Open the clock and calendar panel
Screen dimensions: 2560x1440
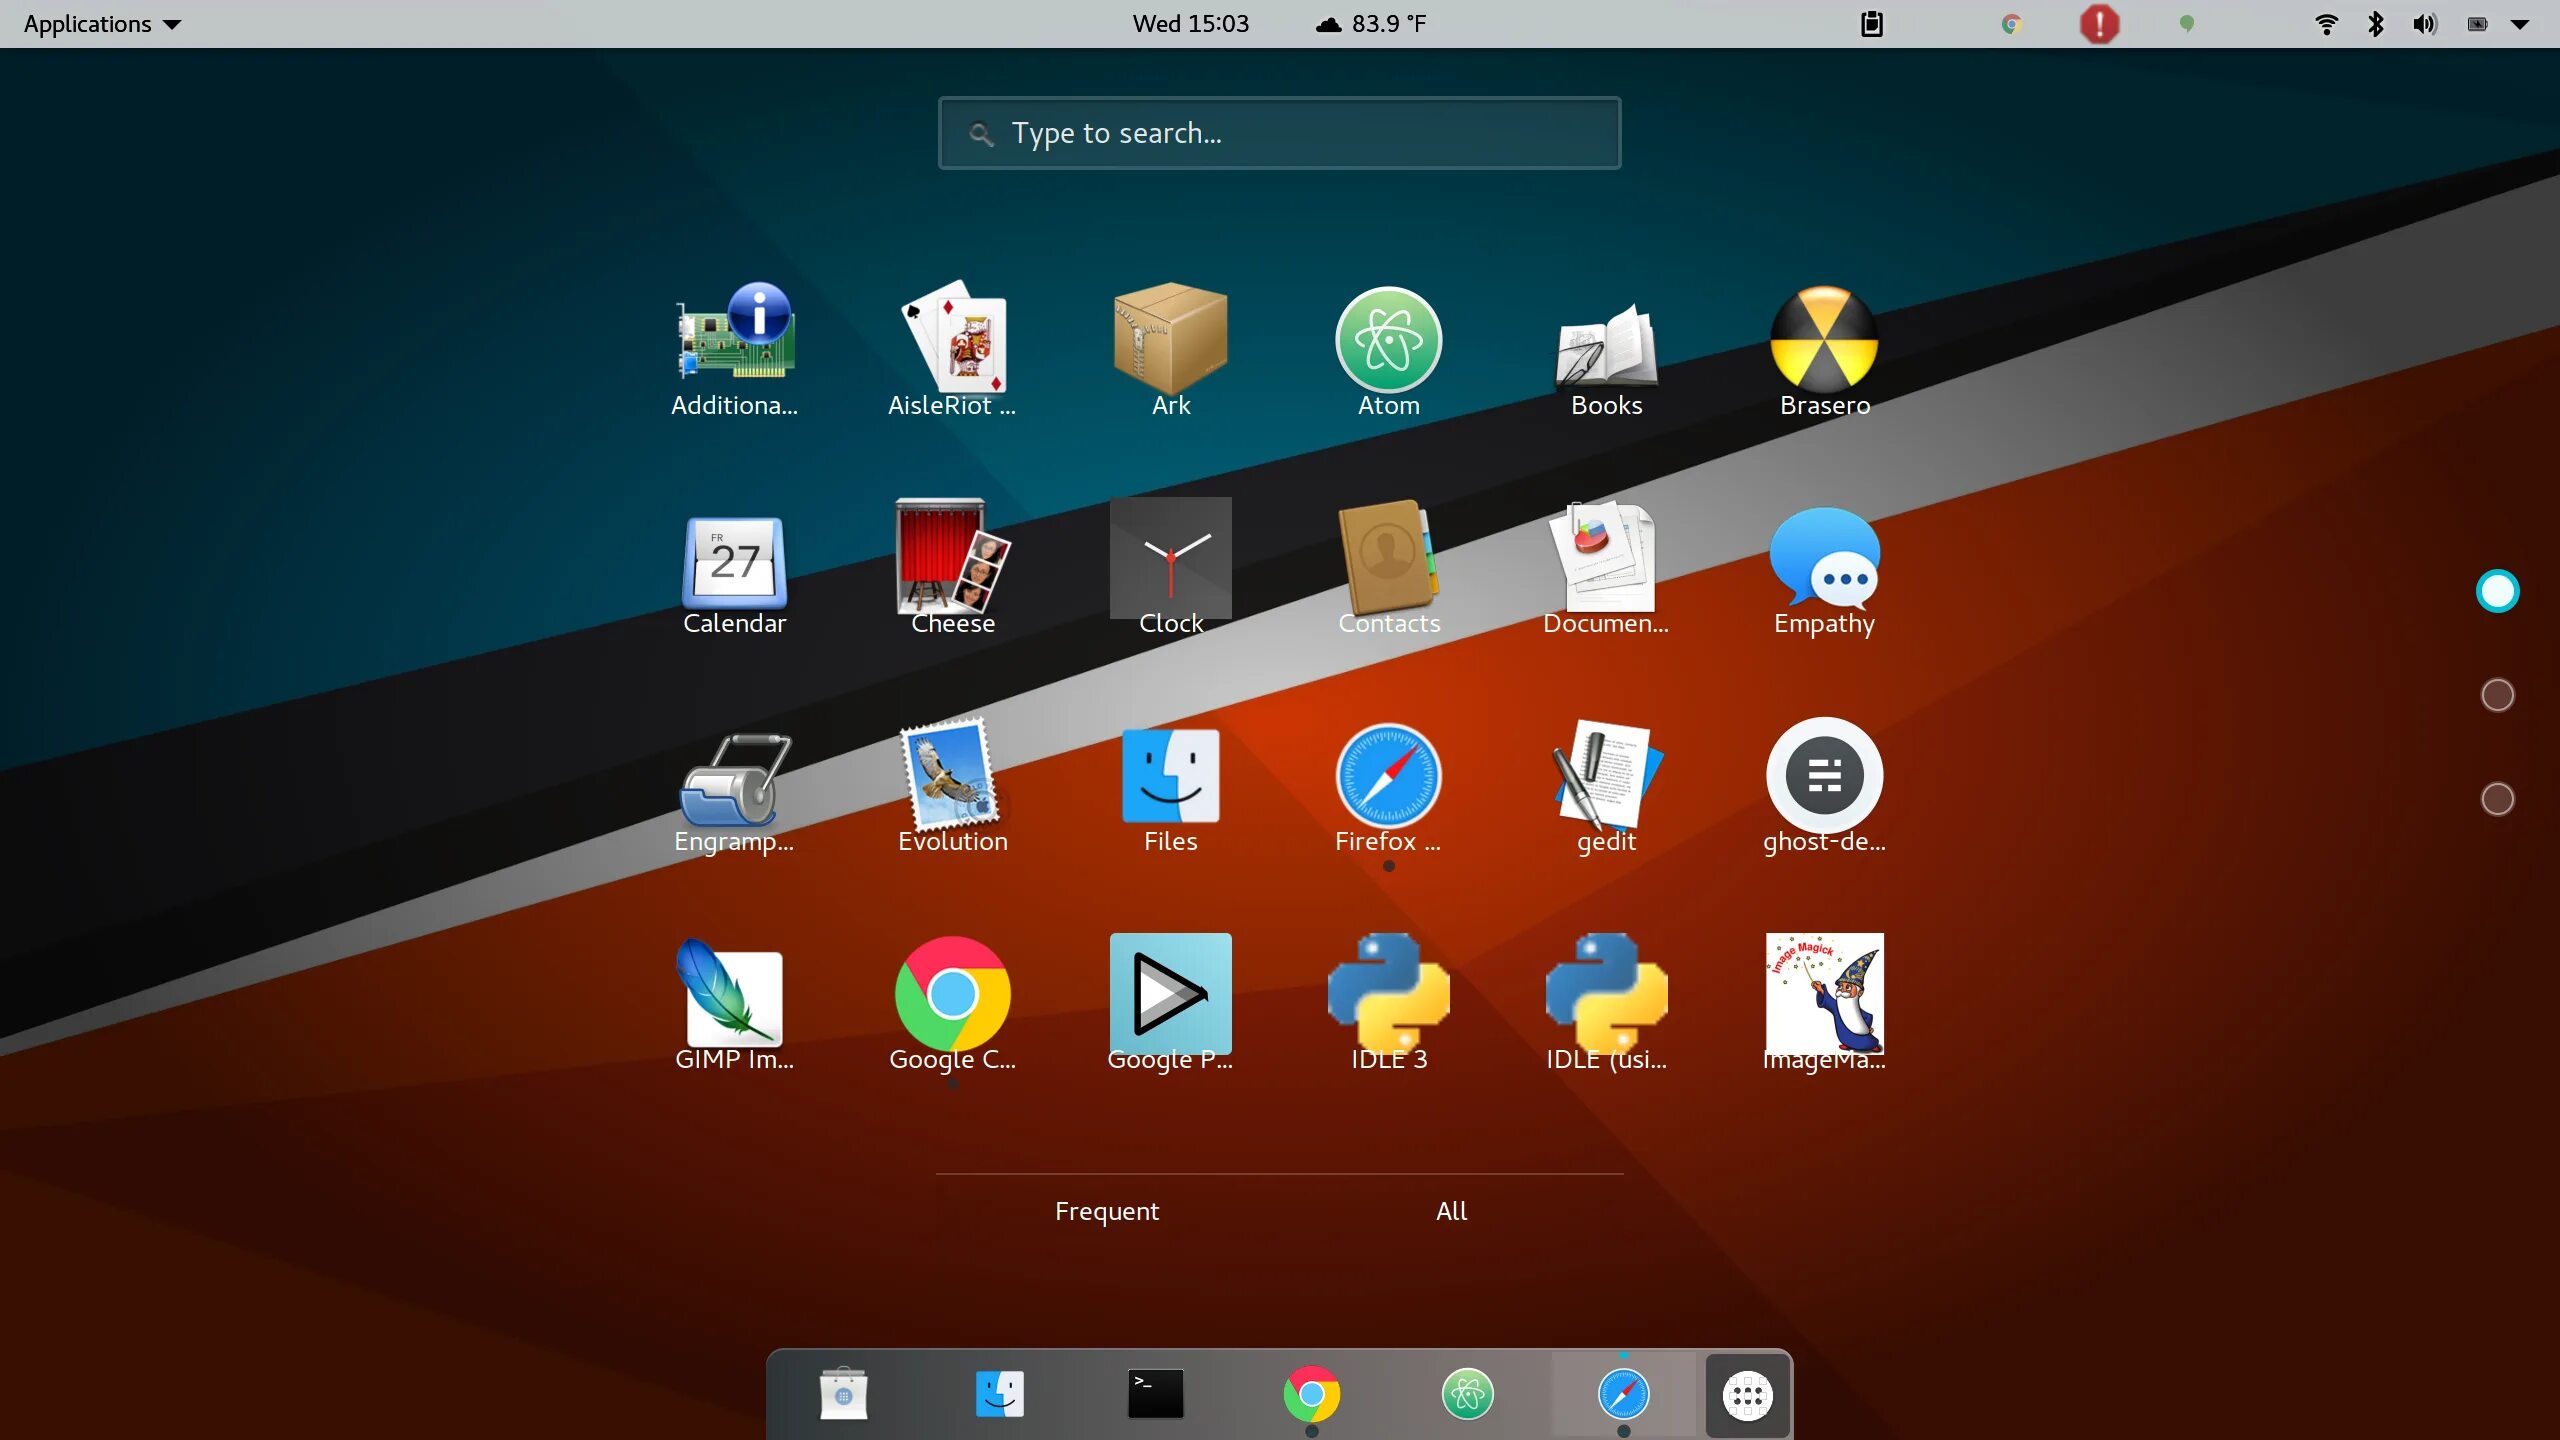coord(1190,24)
